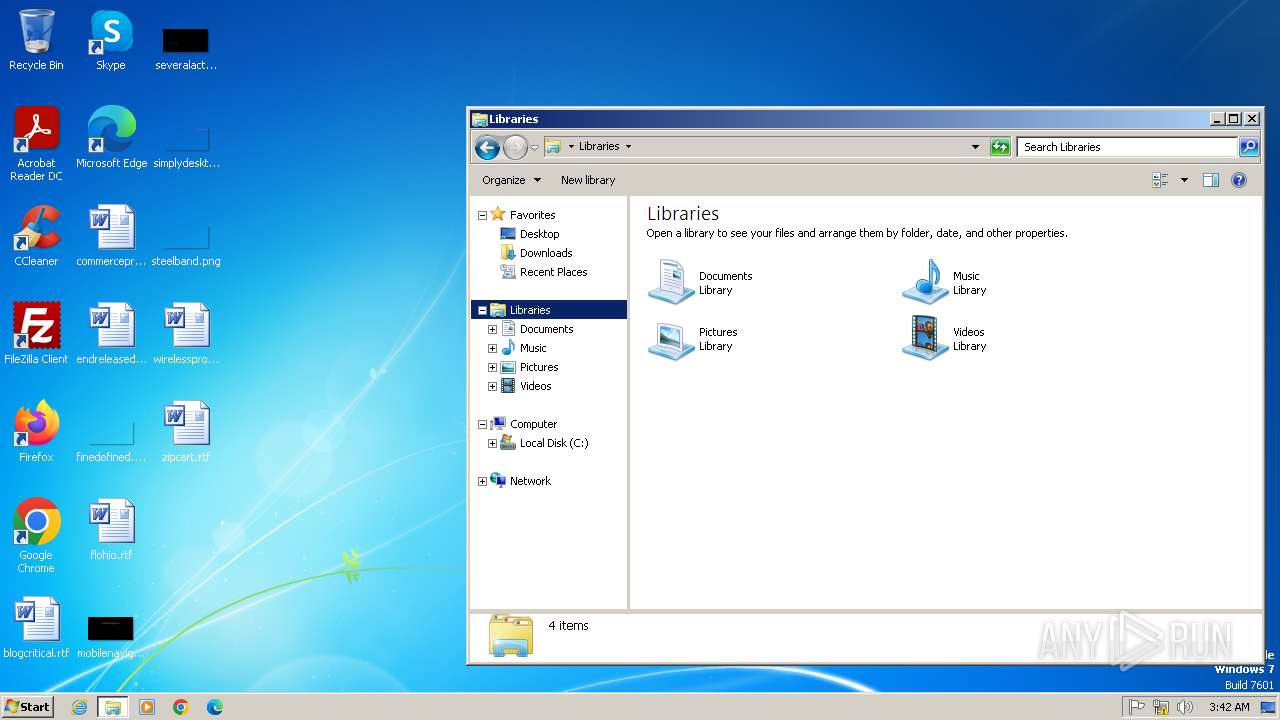The image size is (1280, 720).
Task: Launch Internet Explorer from taskbar
Action: click(x=80, y=707)
